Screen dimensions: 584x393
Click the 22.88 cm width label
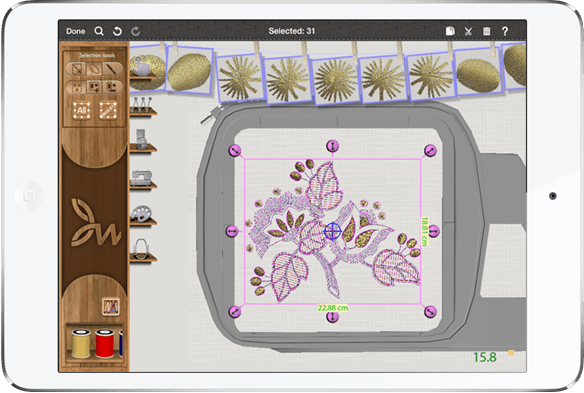(x=333, y=308)
